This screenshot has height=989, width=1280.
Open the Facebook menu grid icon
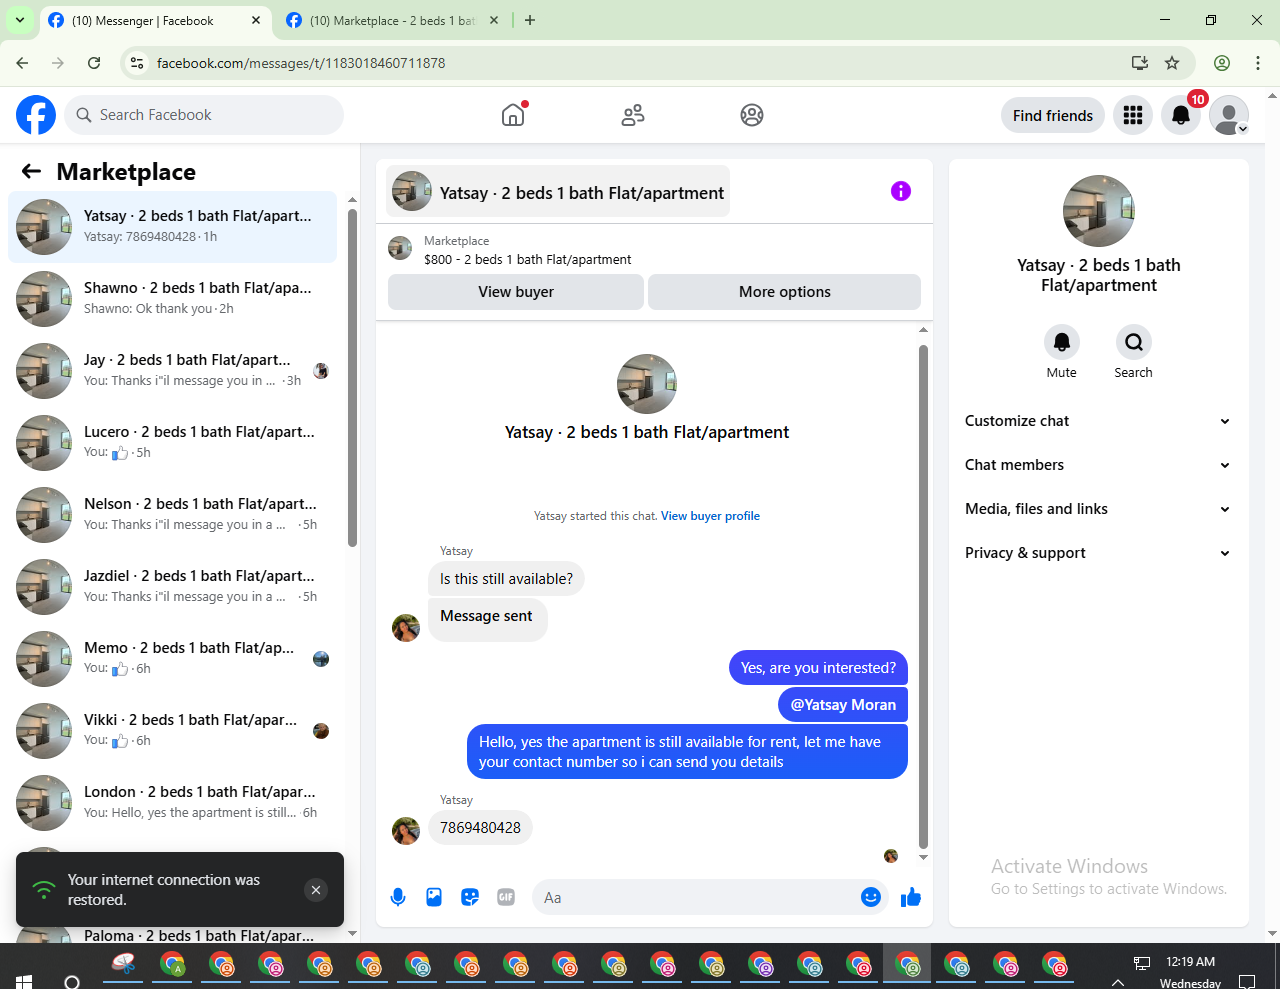tap(1133, 115)
